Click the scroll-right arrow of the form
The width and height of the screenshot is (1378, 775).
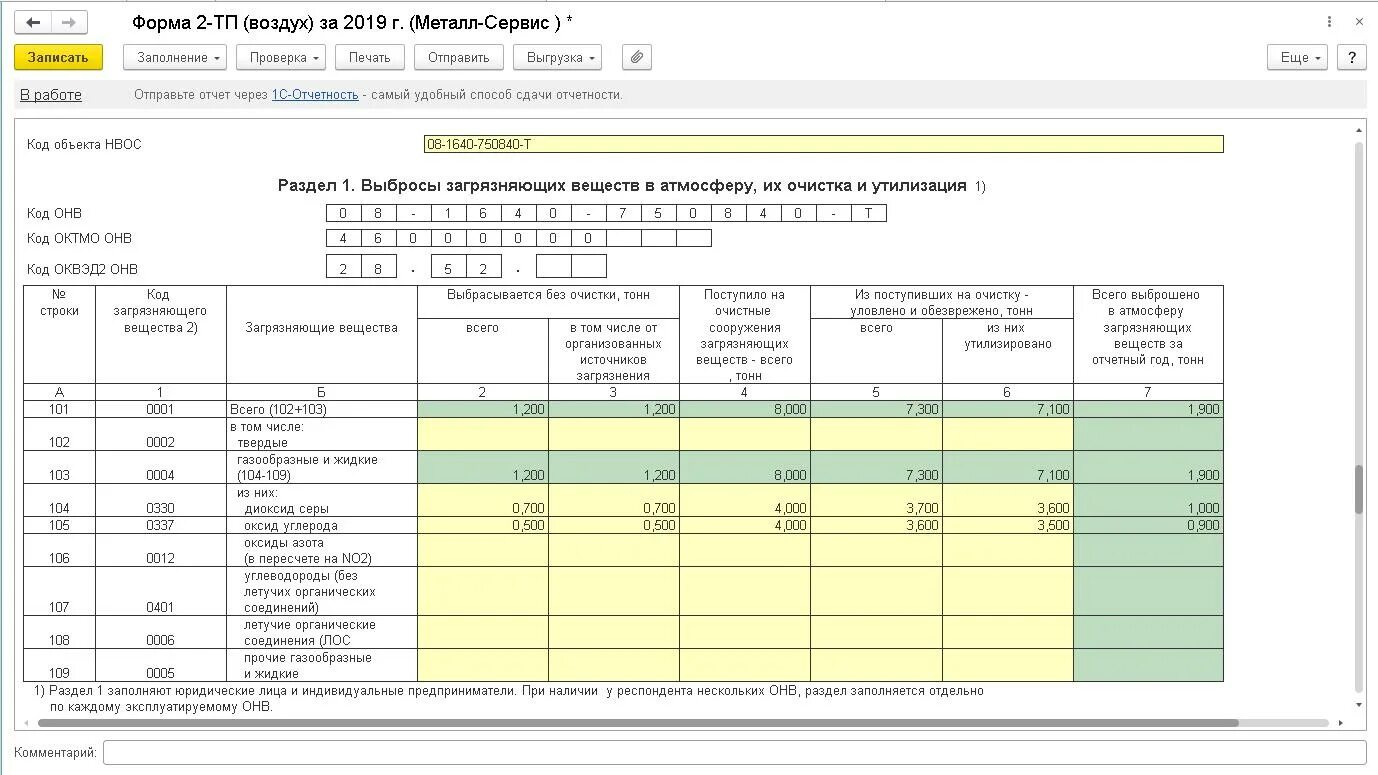click(1343, 722)
